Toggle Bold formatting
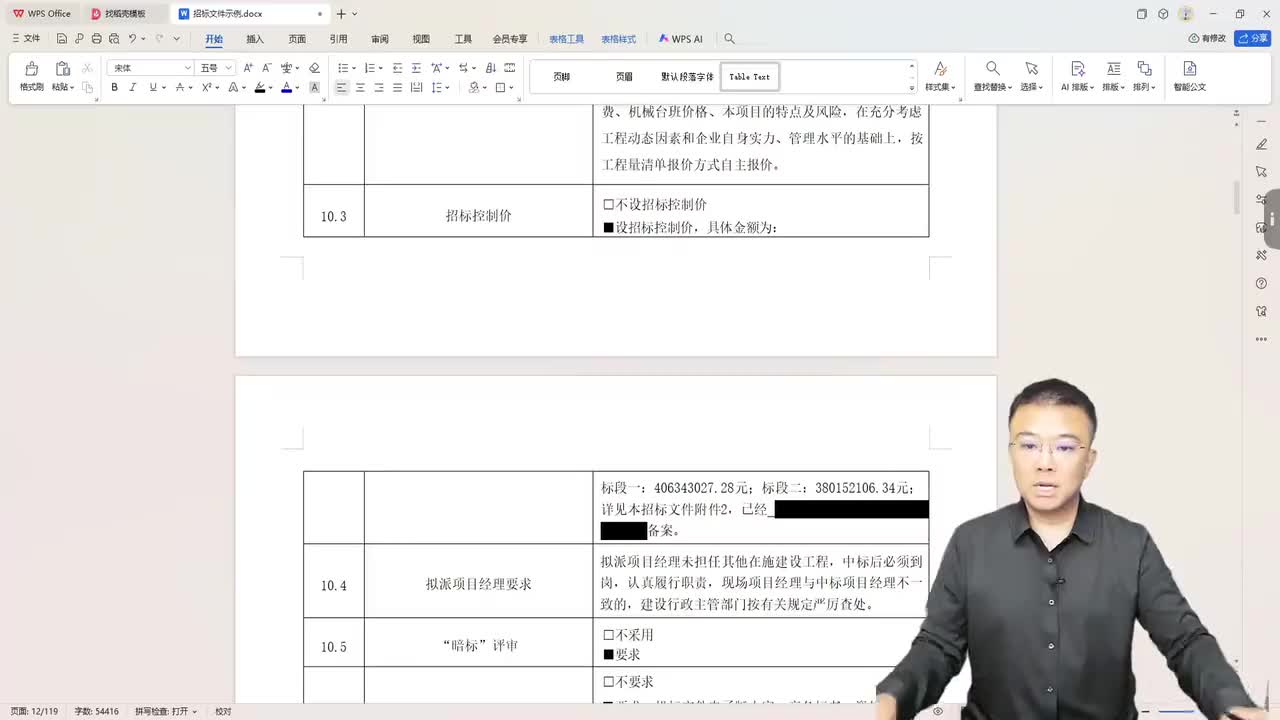Viewport: 1280px width, 720px height. (x=114, y=88)
